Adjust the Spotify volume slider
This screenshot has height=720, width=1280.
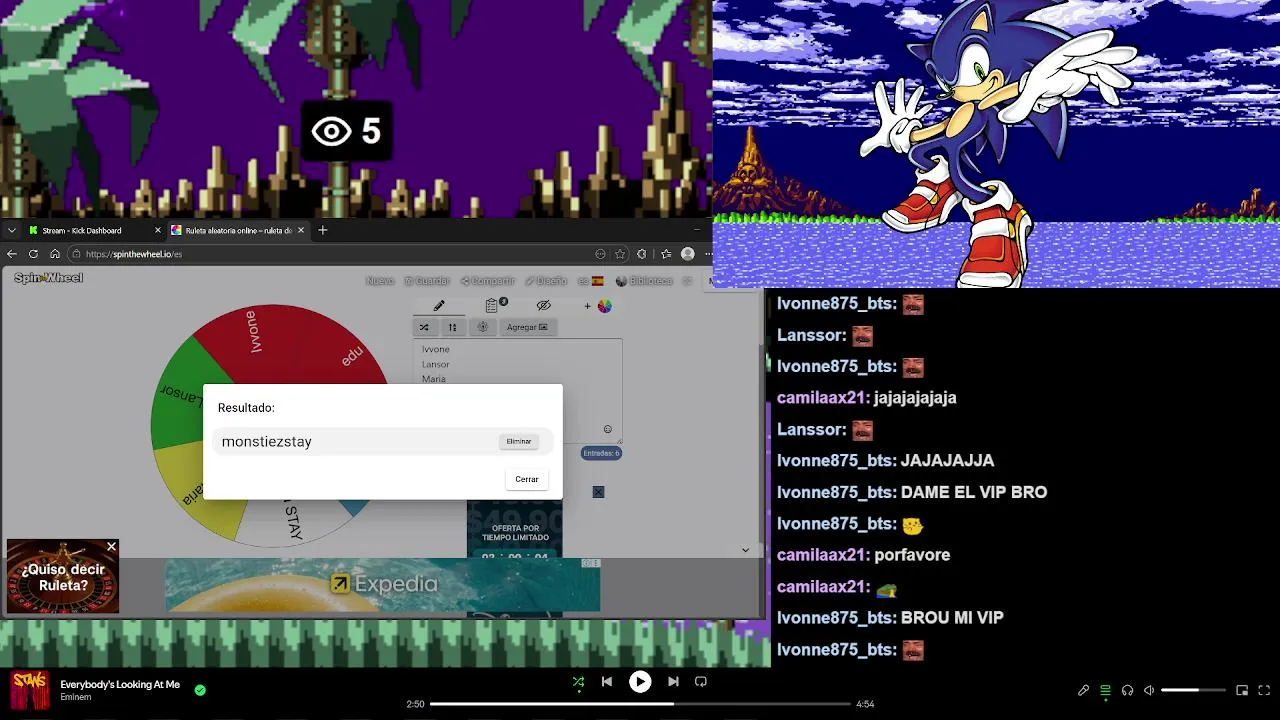pyautogui.click(x=1193, y=690)
